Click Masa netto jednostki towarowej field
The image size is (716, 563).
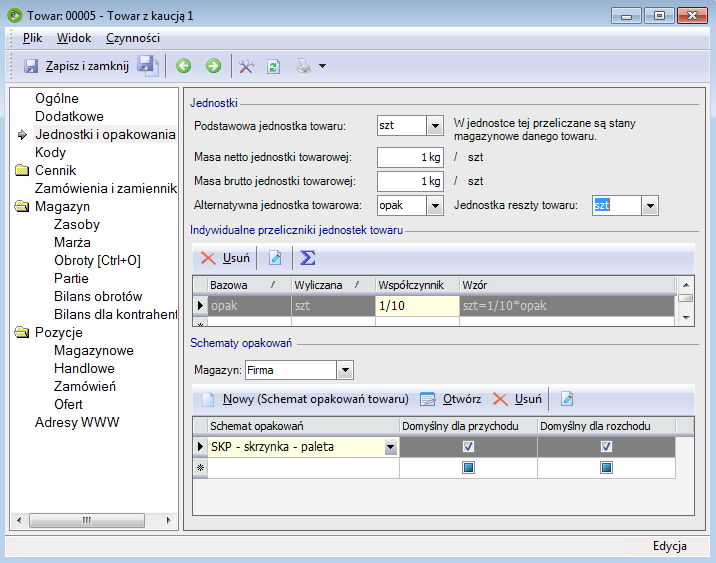point(411,158)
